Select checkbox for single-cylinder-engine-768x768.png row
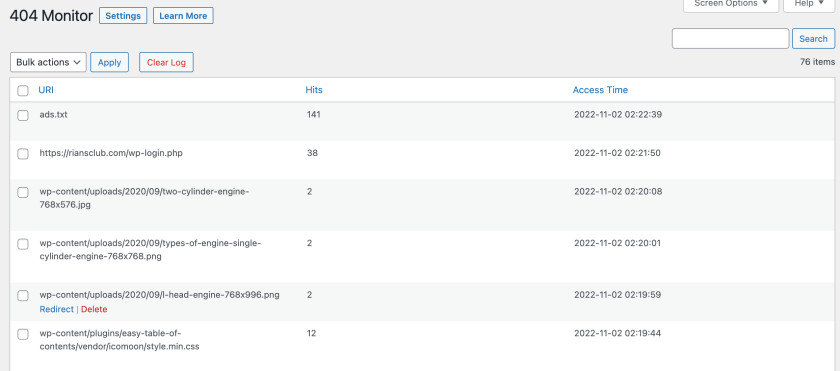This screenshot has height=371, width=840. click(23, 244)
